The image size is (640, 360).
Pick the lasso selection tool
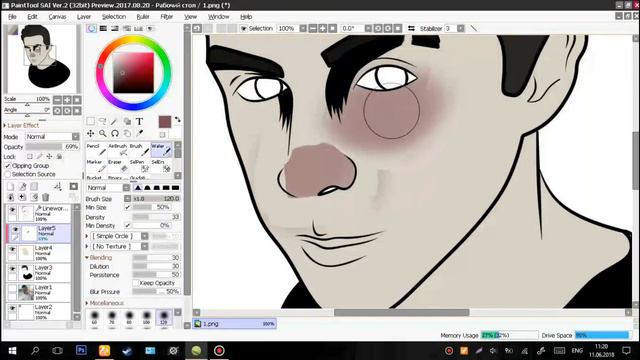(x=102, y=121)
